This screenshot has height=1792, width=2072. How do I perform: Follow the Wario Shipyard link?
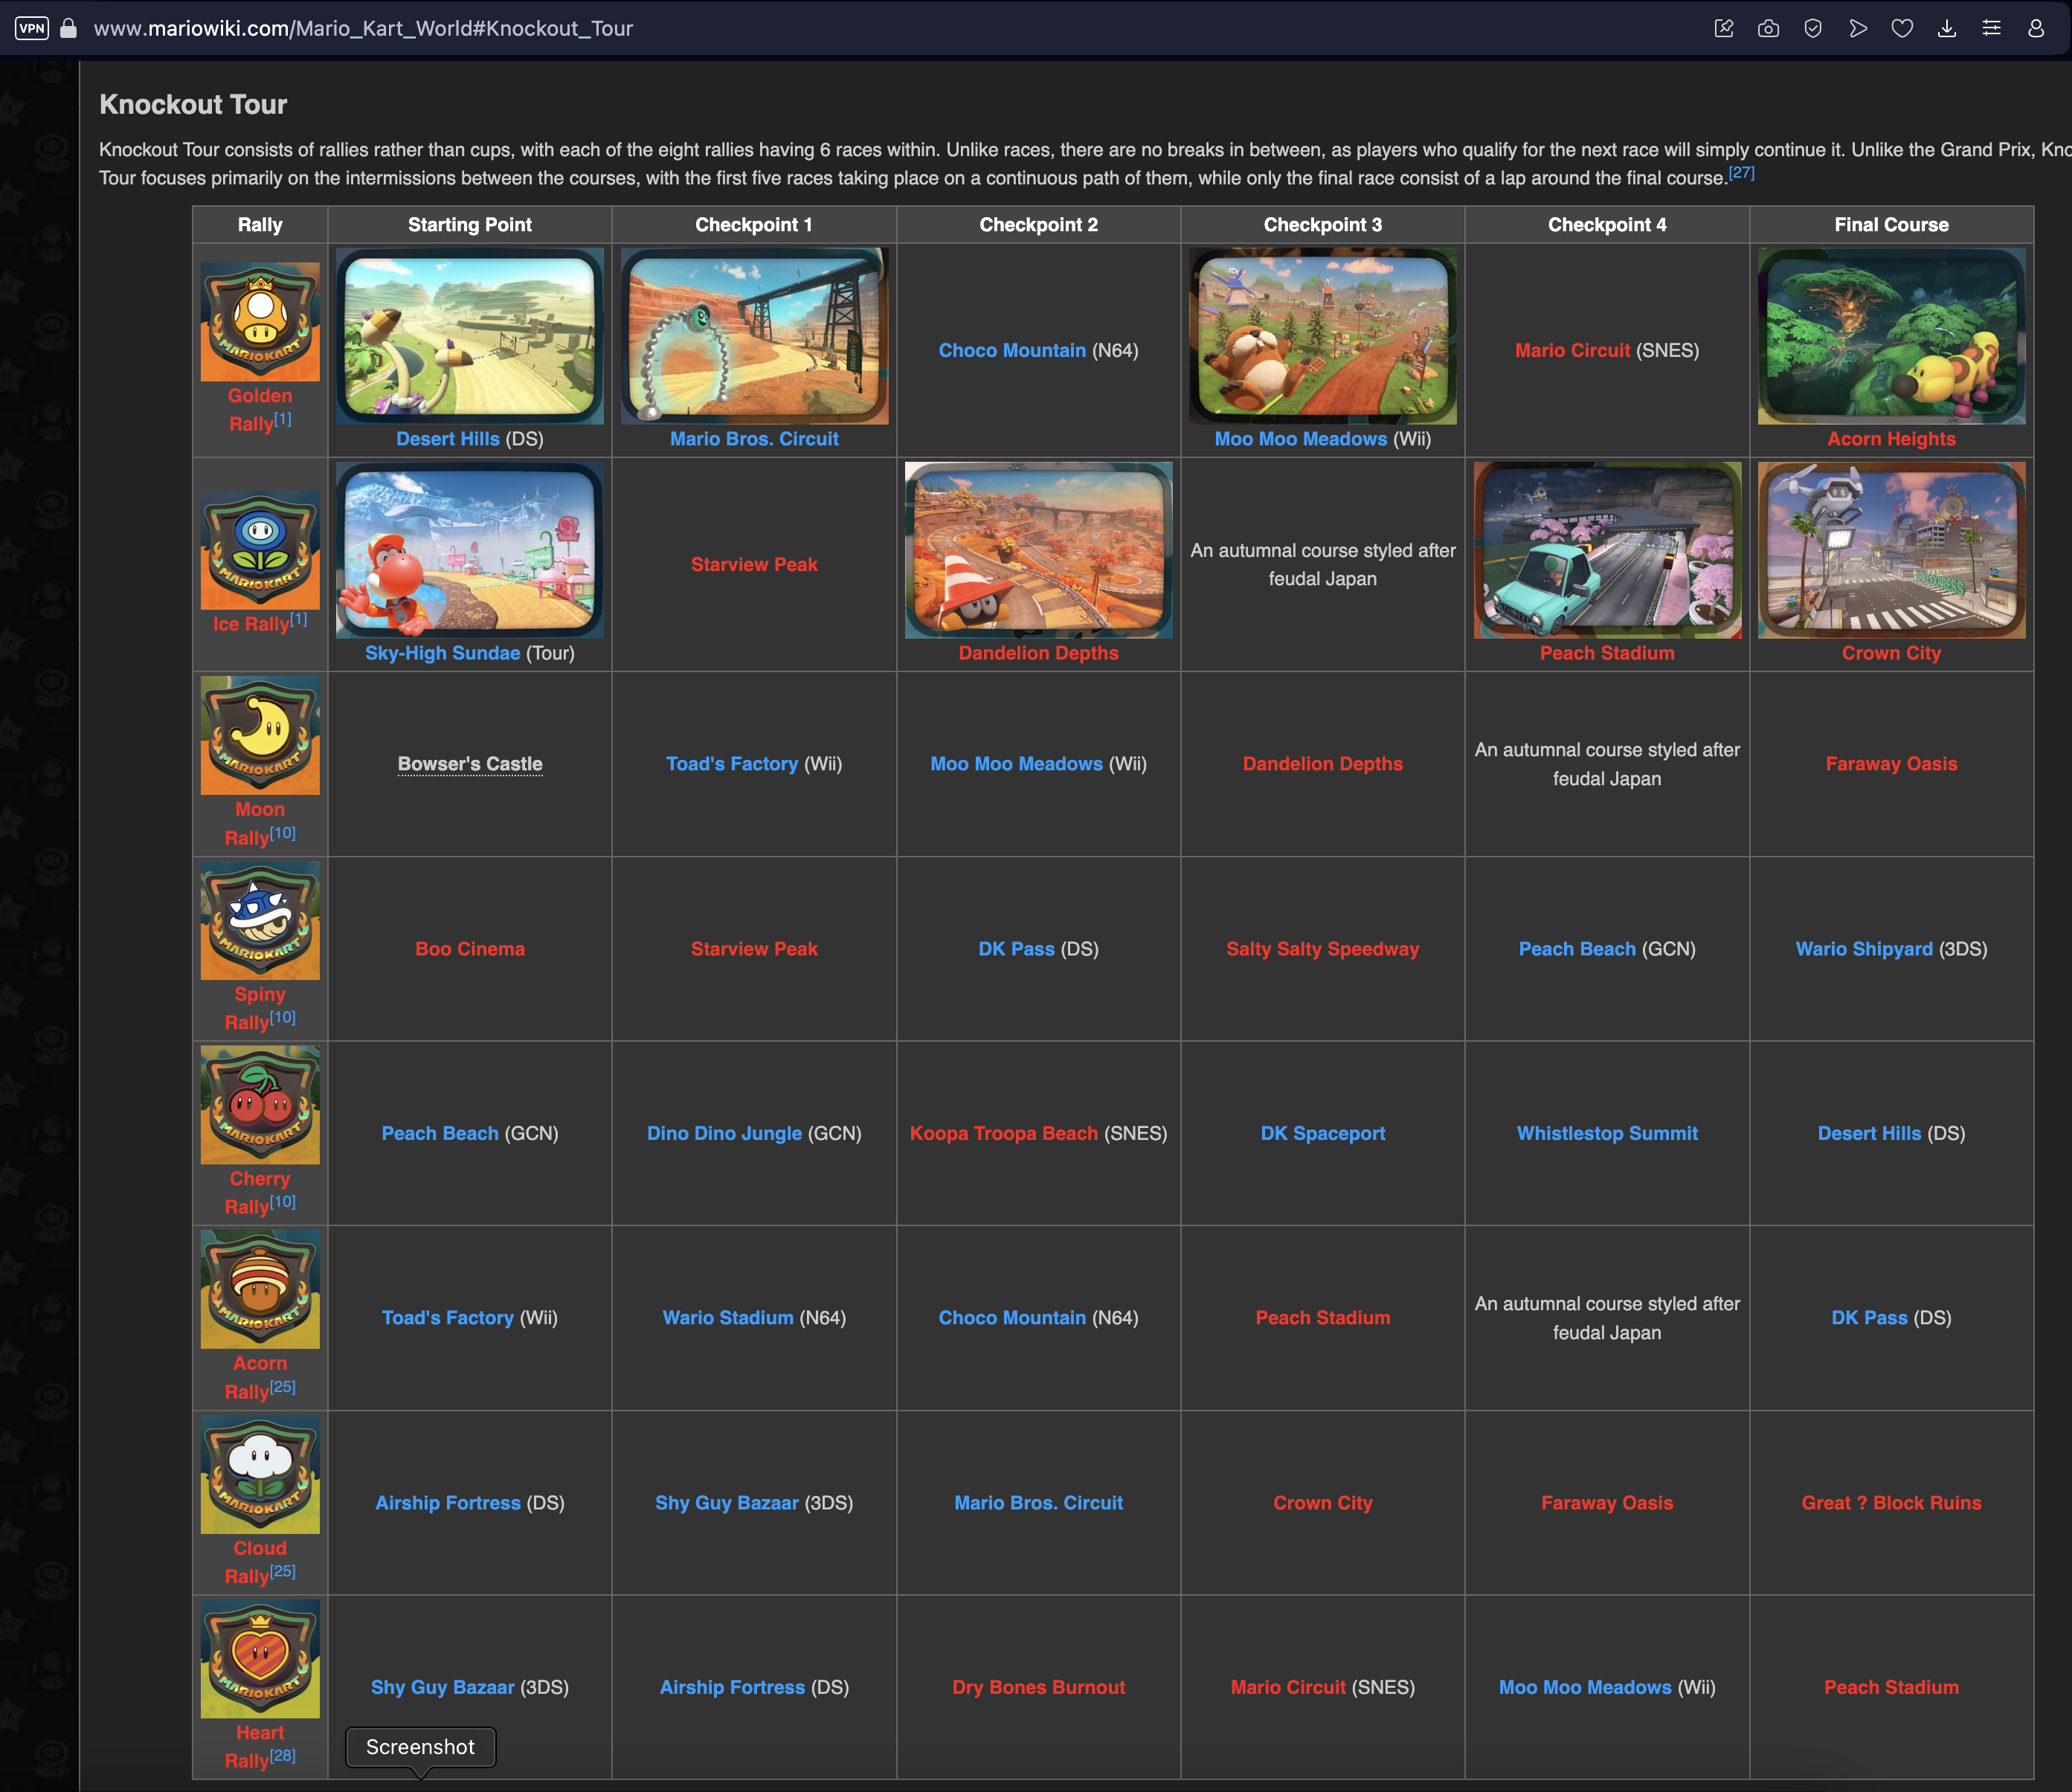[1864, 949]
